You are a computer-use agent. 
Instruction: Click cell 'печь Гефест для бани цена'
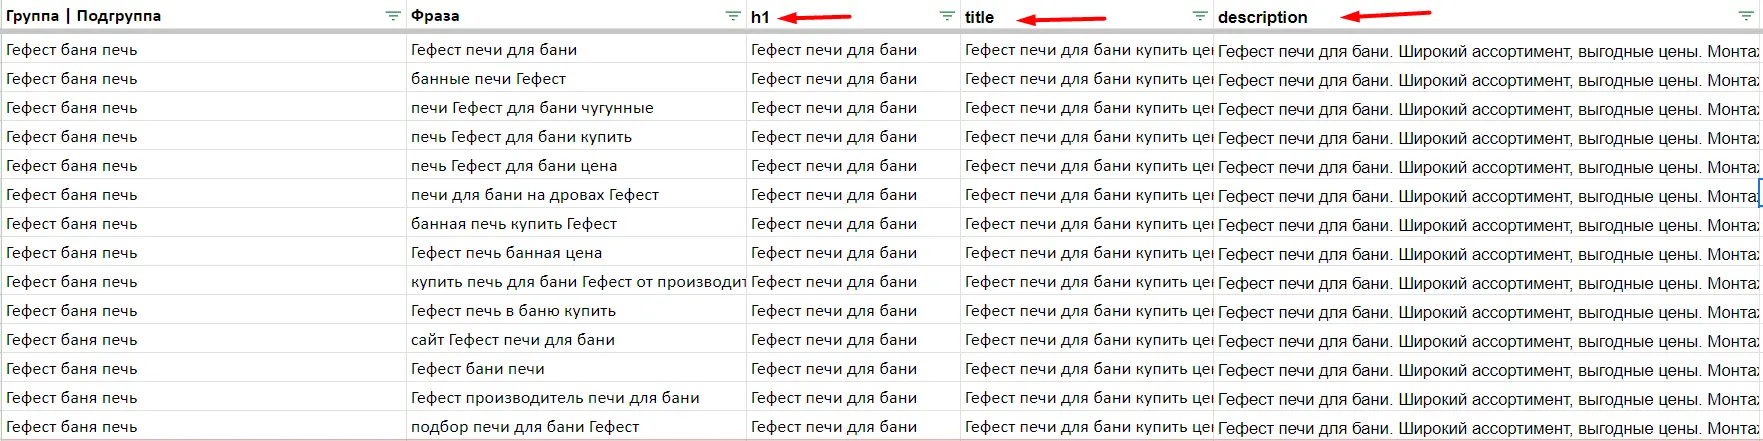[514, 166]
